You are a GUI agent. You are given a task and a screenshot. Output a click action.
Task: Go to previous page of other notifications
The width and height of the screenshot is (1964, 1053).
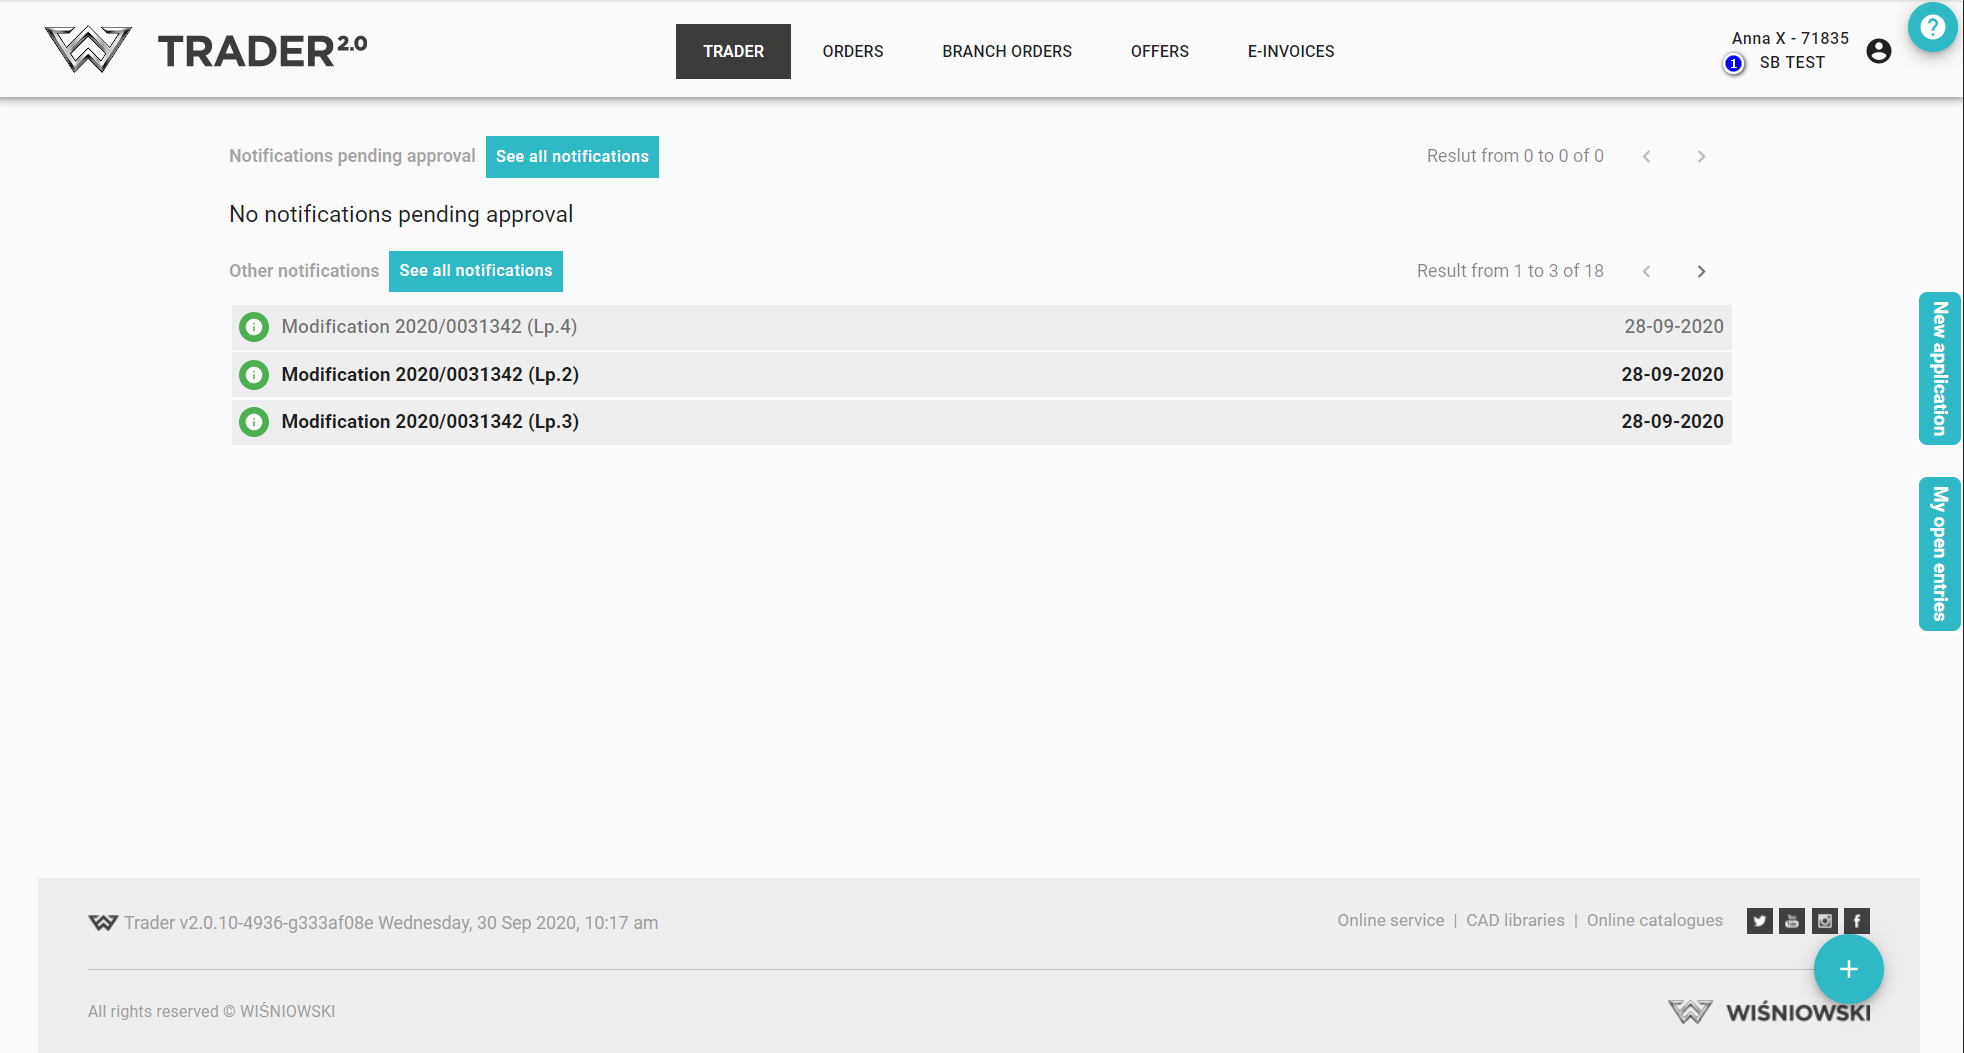point(1646,272)
